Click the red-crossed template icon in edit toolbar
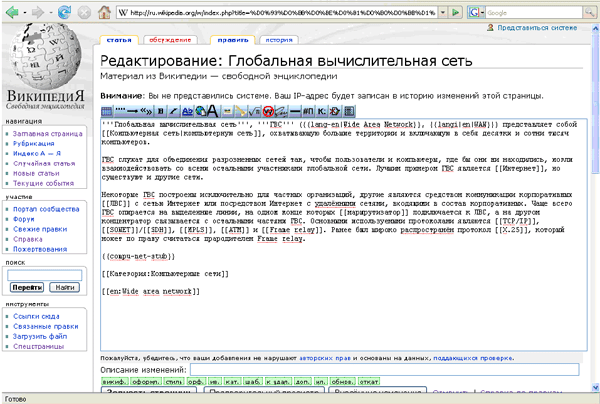Image resolution: width=600 pixels, height=404 pixels. pyautogui.click(x=335, y=111)
